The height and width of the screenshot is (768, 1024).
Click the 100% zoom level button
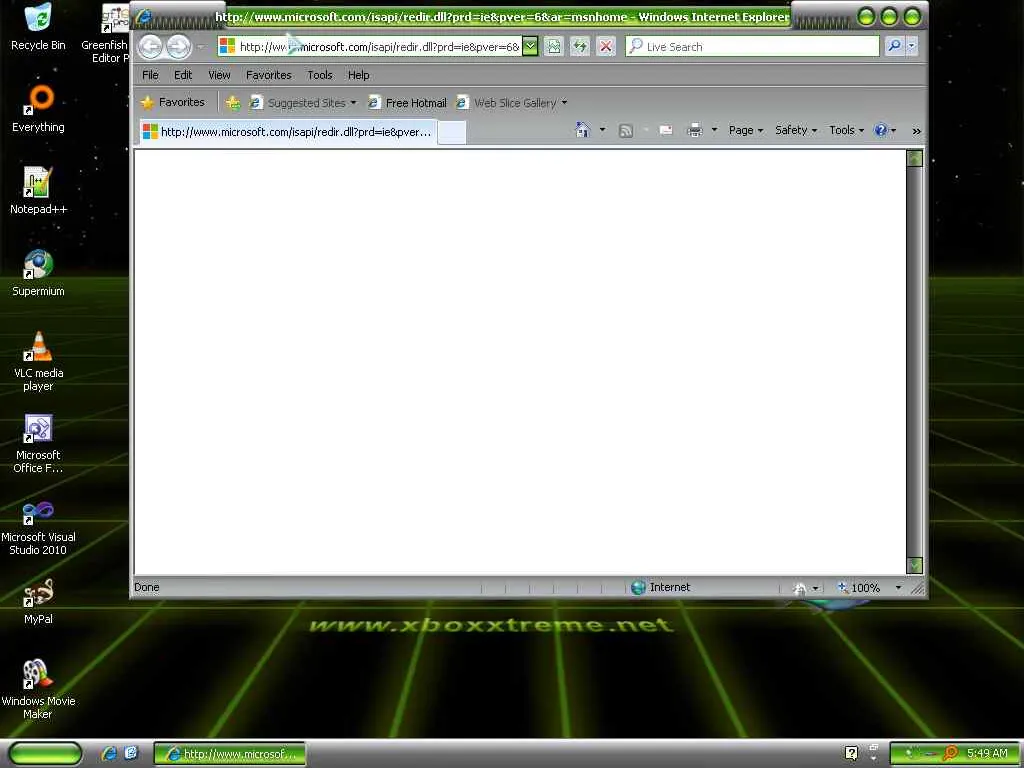pos(859,588)
